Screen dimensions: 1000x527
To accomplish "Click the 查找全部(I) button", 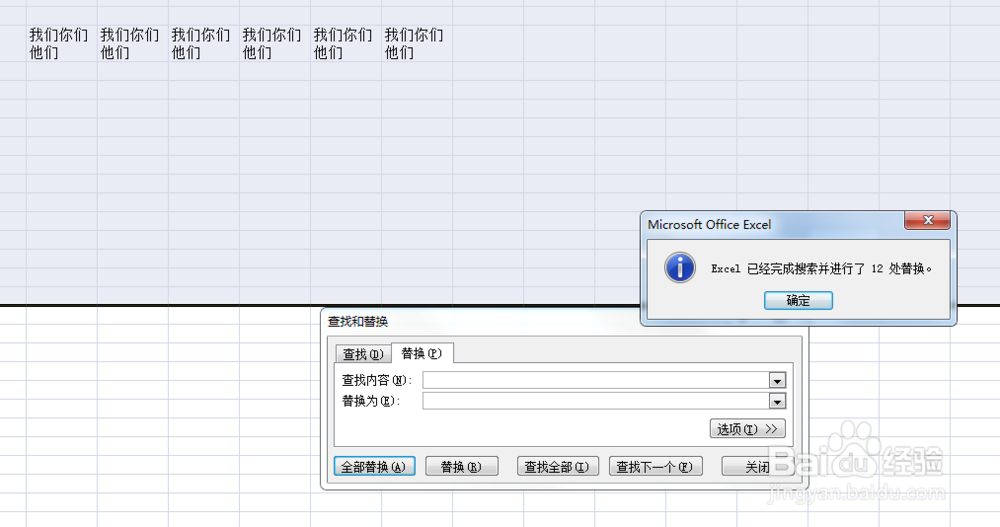I will 557,466.
